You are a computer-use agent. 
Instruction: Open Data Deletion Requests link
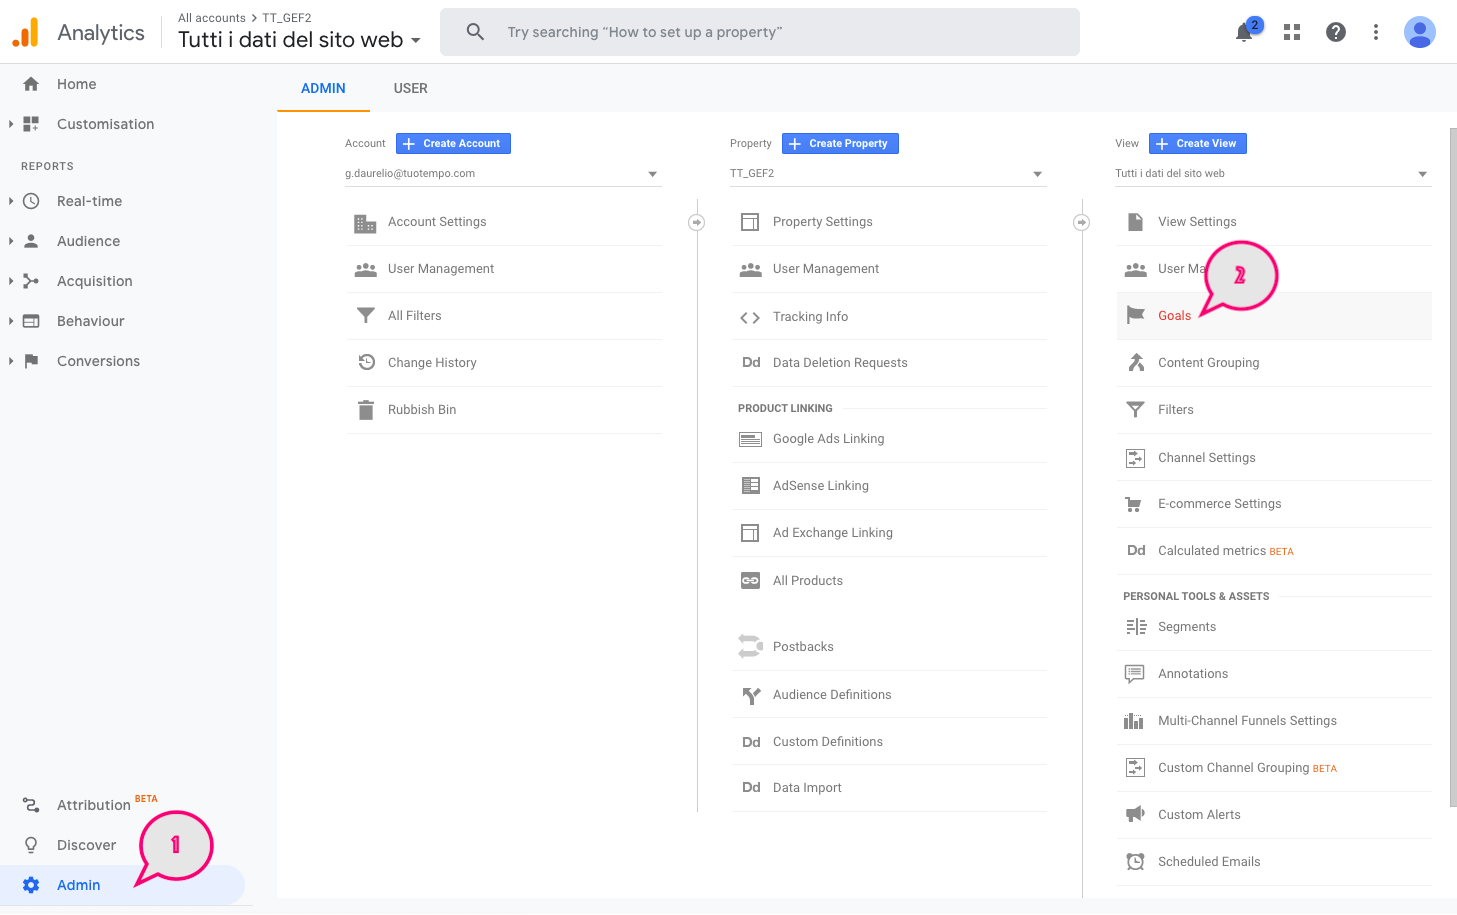tap(840, 363)
